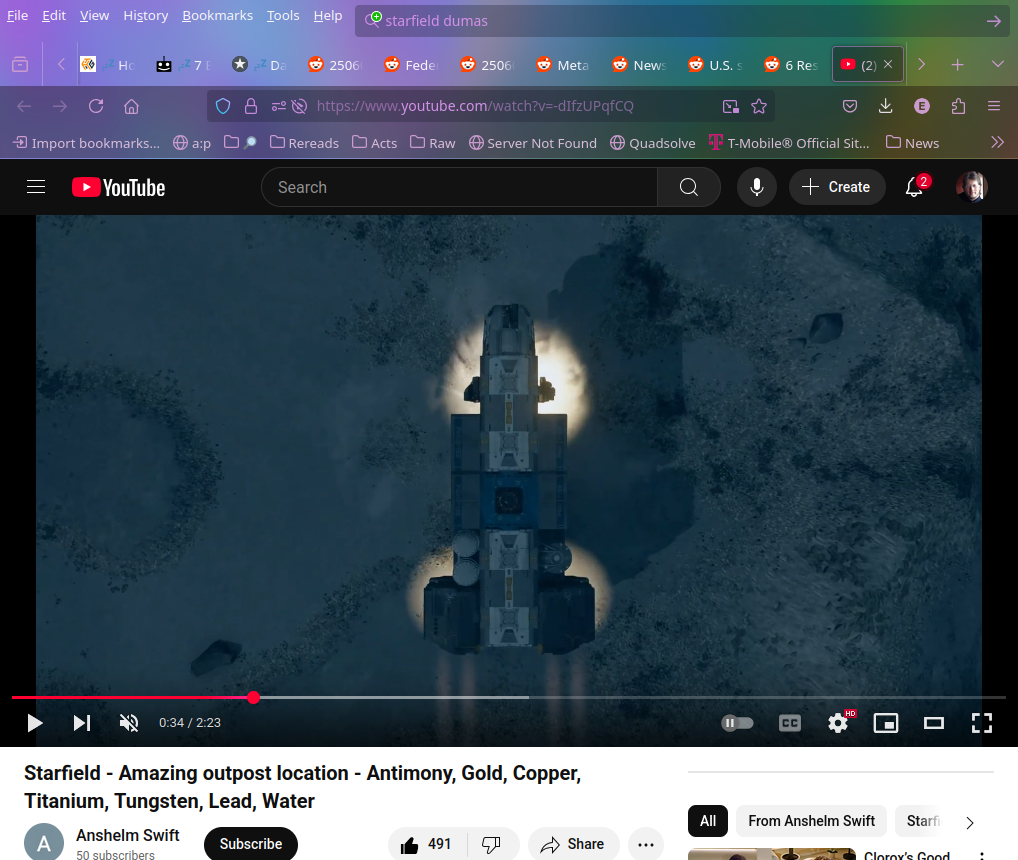Open the YouTube hamburger guide menu
Viewport: 1018px width, 860px height.
coord(36,187)
